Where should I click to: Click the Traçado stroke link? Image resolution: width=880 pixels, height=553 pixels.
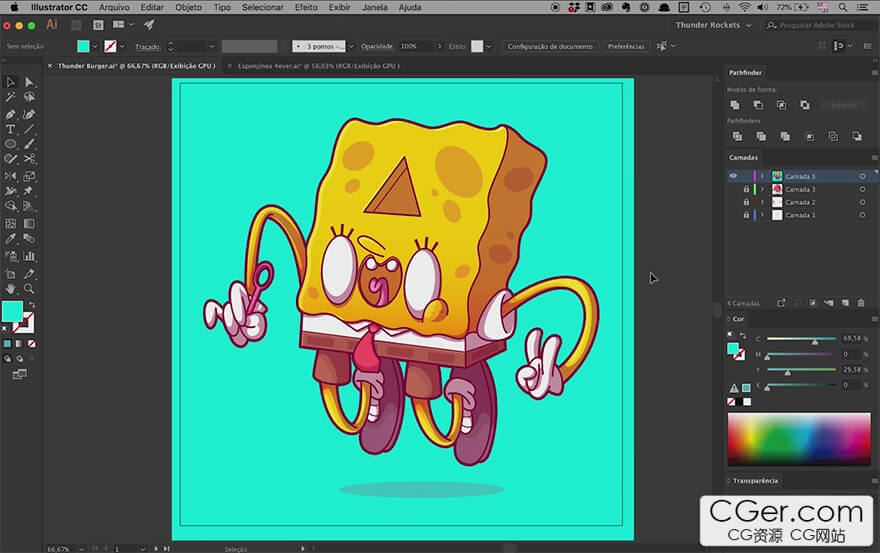(x=148, y=47)
